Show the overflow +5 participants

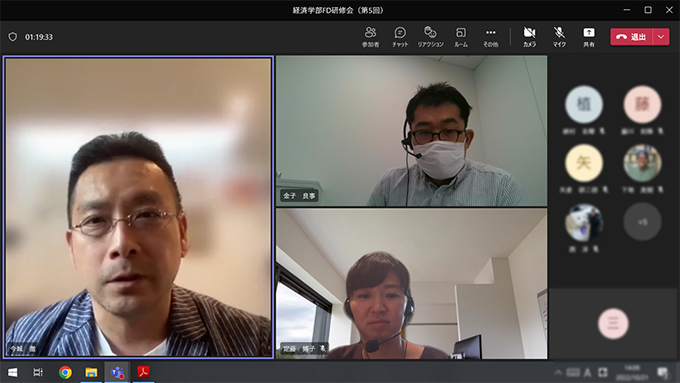(642, 222)
